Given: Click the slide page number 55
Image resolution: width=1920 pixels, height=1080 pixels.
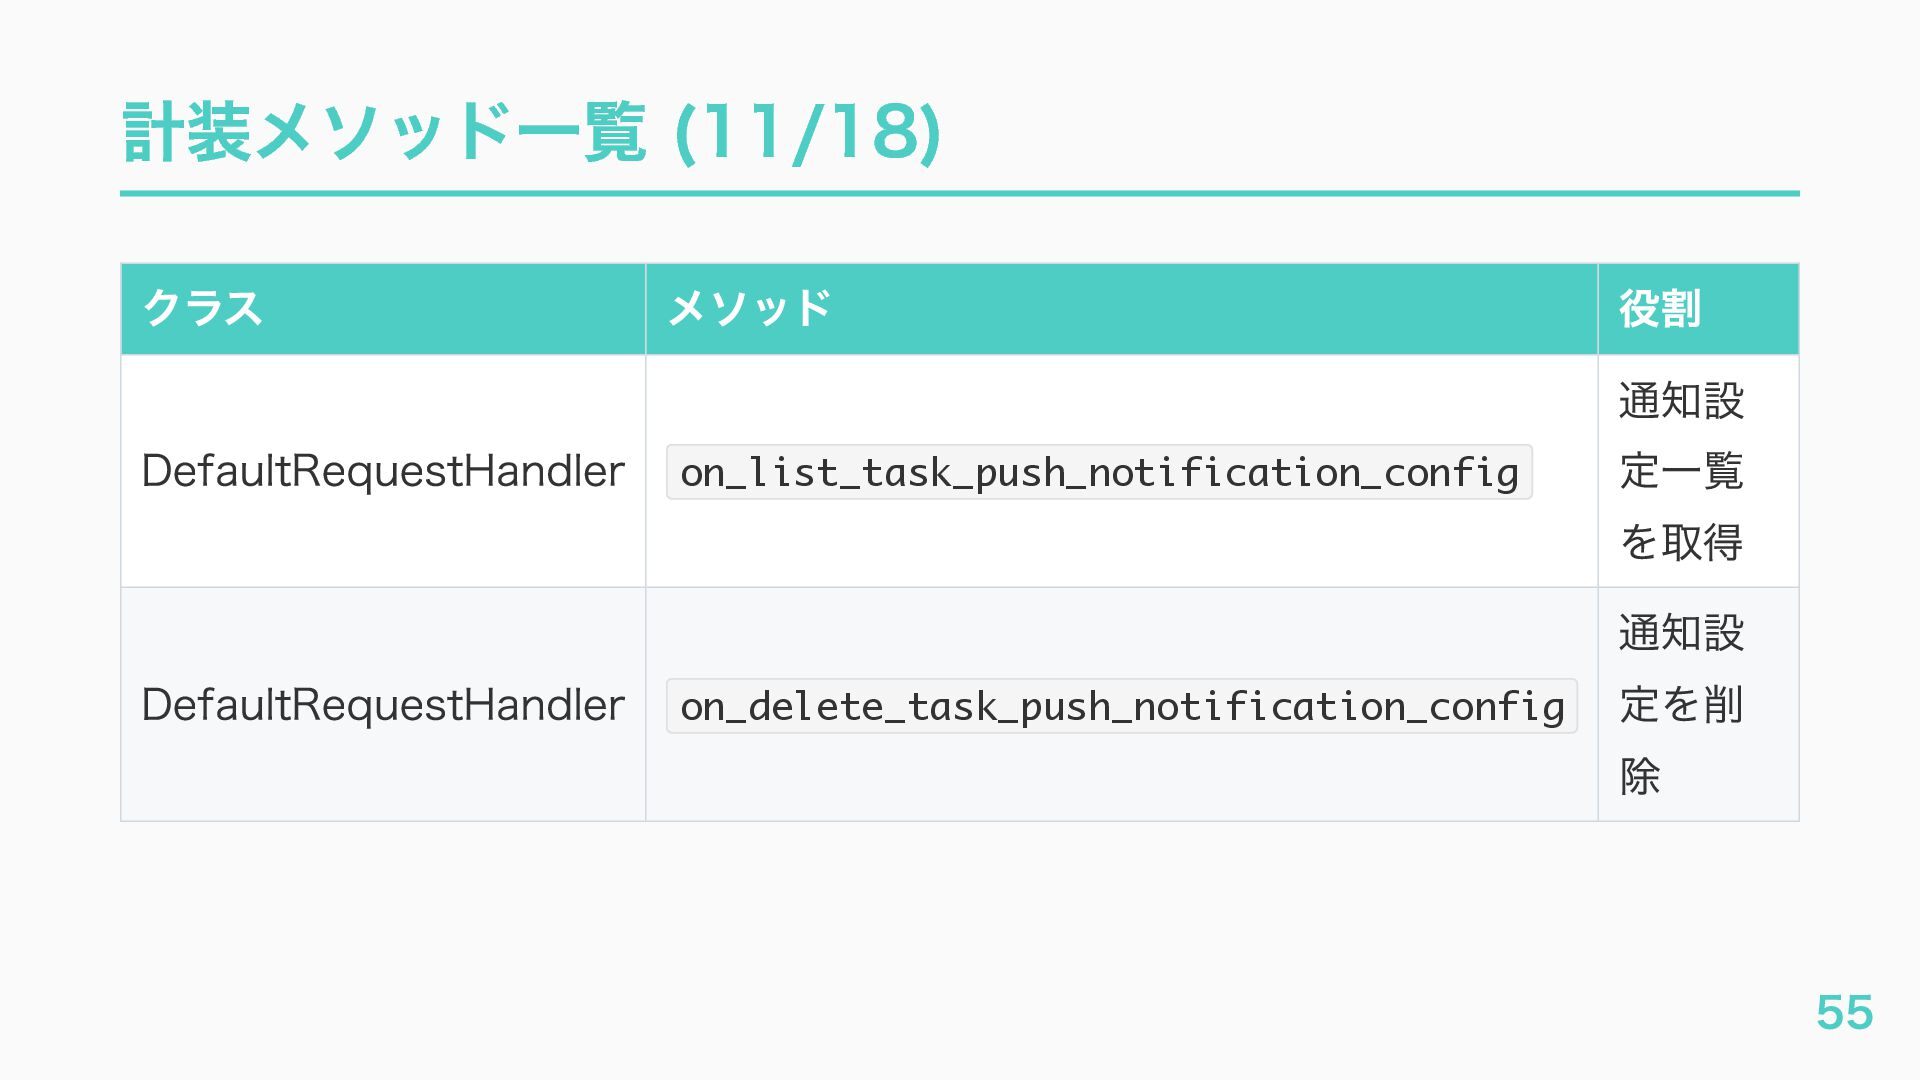Looking at the screenshot, I should click(x=1844, y=1012).
